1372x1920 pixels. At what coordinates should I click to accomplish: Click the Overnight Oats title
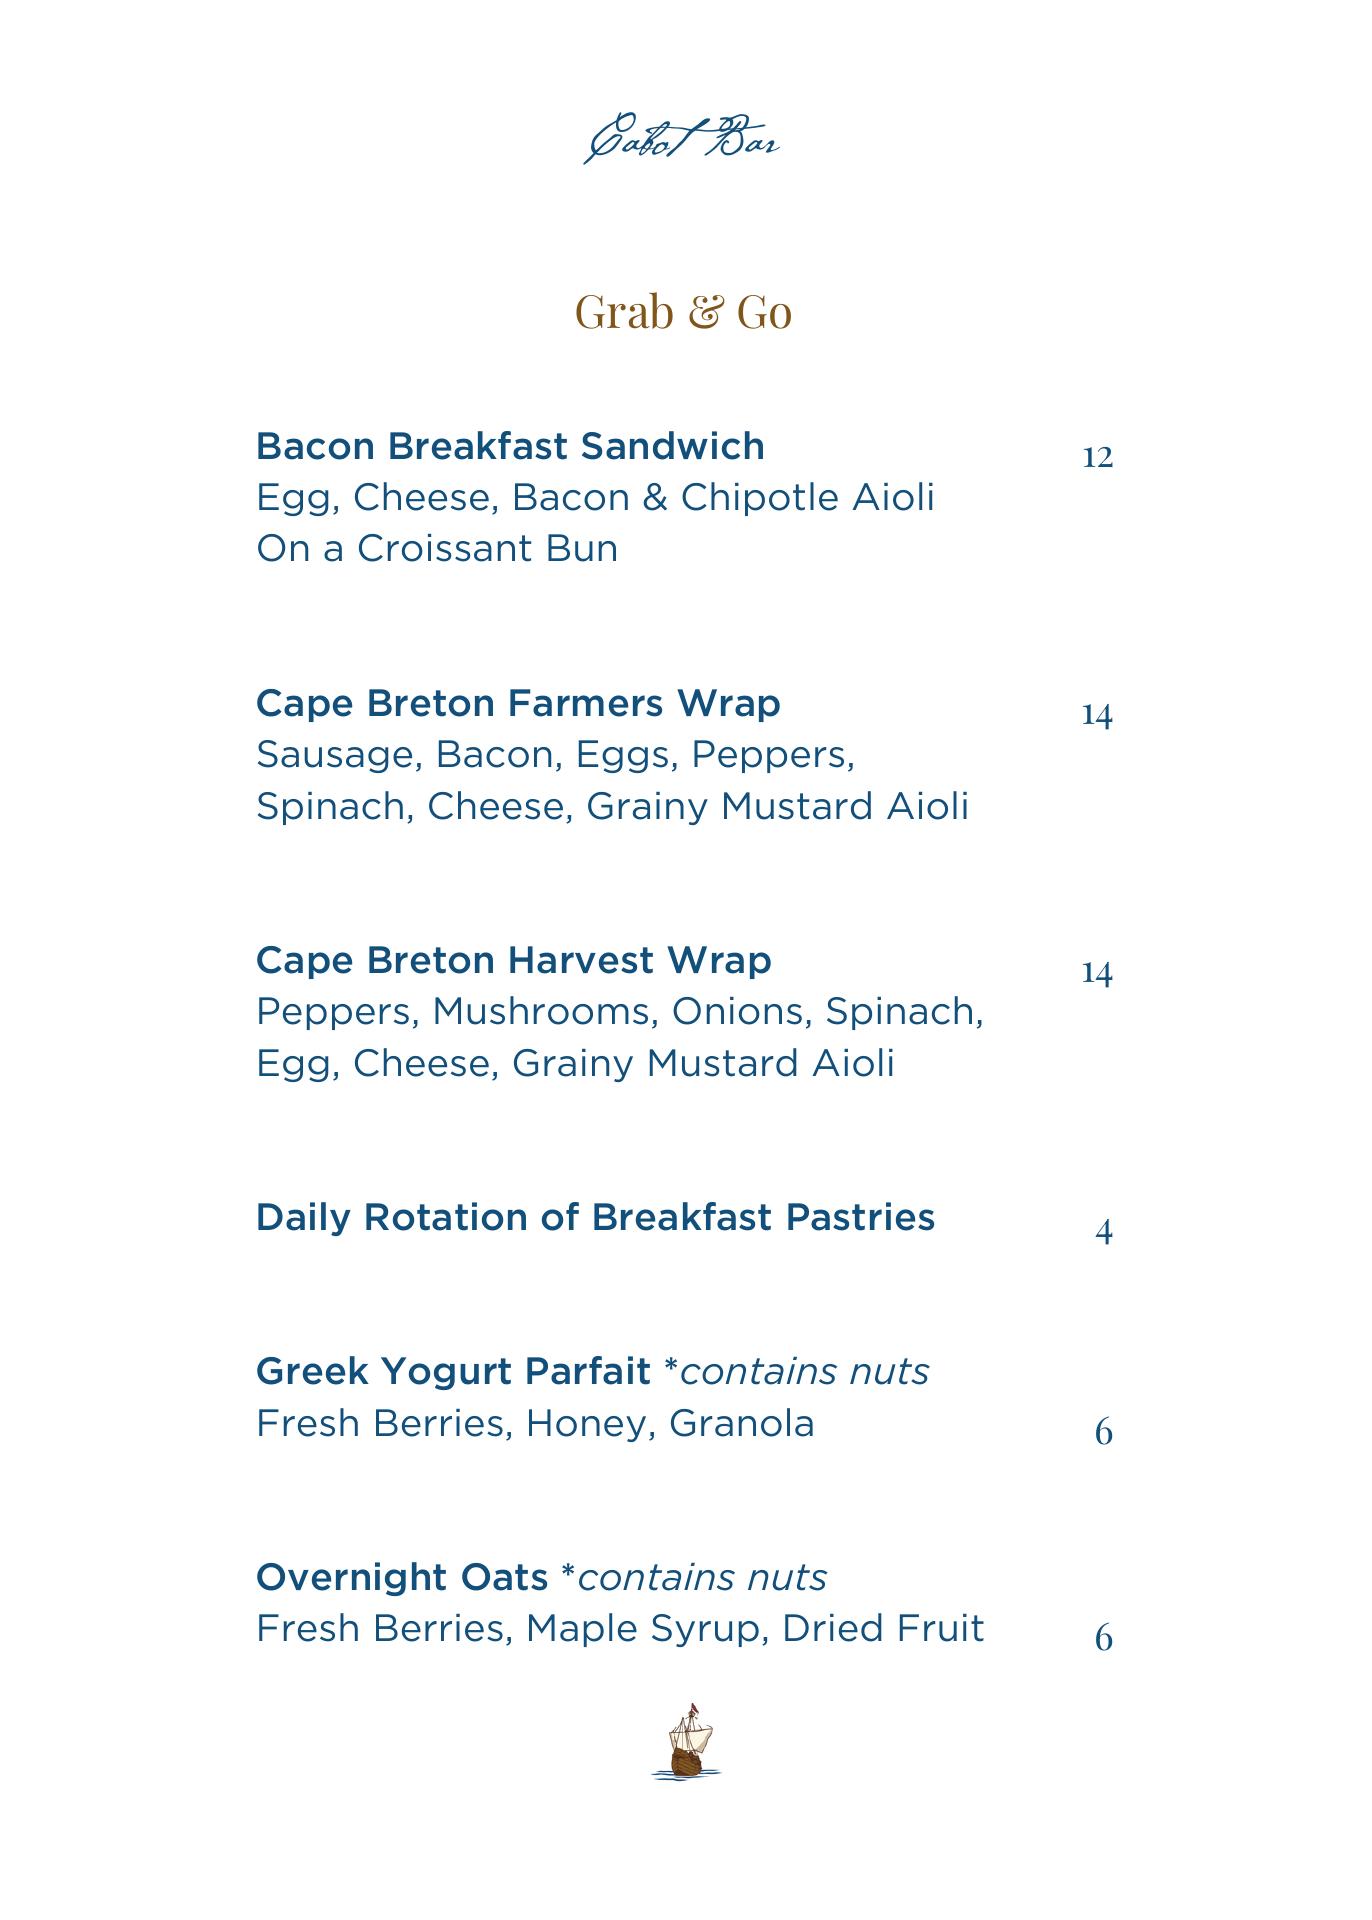402,1577
